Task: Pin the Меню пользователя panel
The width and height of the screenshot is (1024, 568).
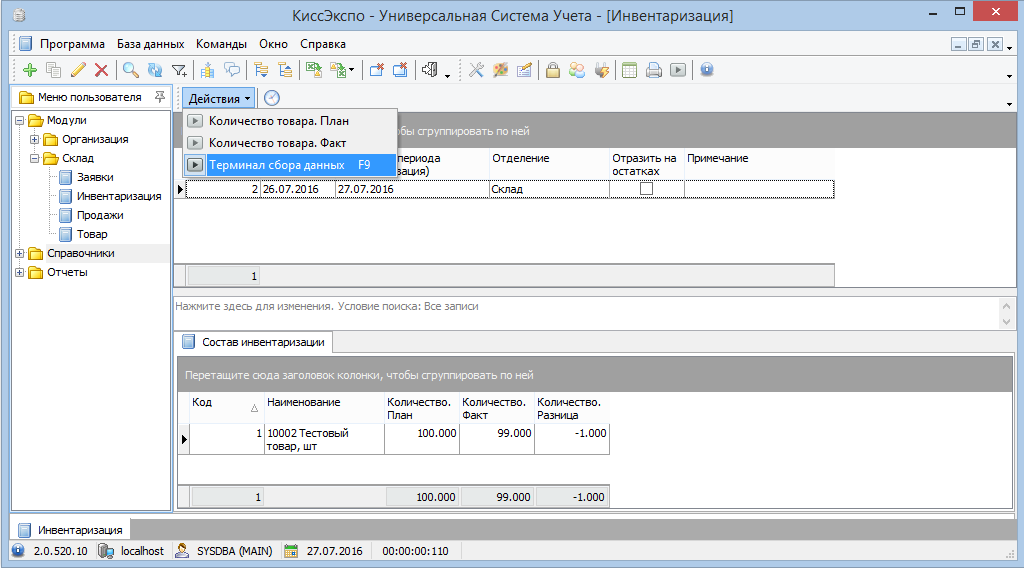Action: (x=160, y=97)
